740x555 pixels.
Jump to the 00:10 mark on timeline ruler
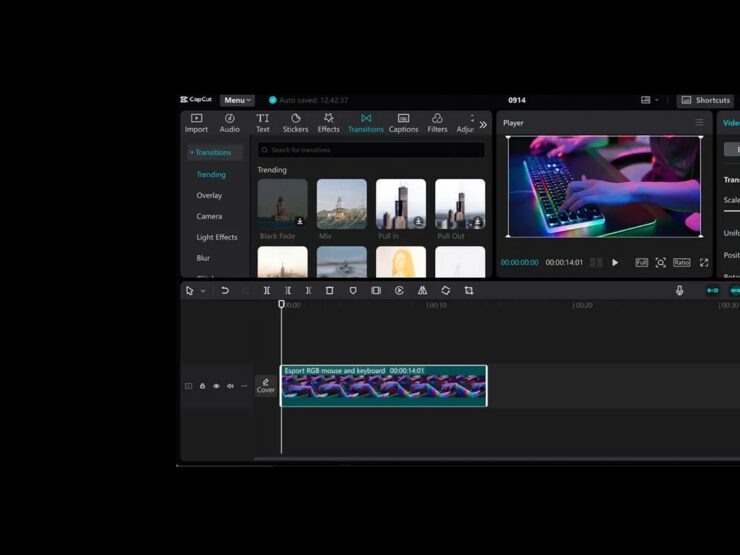pos(436,305)
